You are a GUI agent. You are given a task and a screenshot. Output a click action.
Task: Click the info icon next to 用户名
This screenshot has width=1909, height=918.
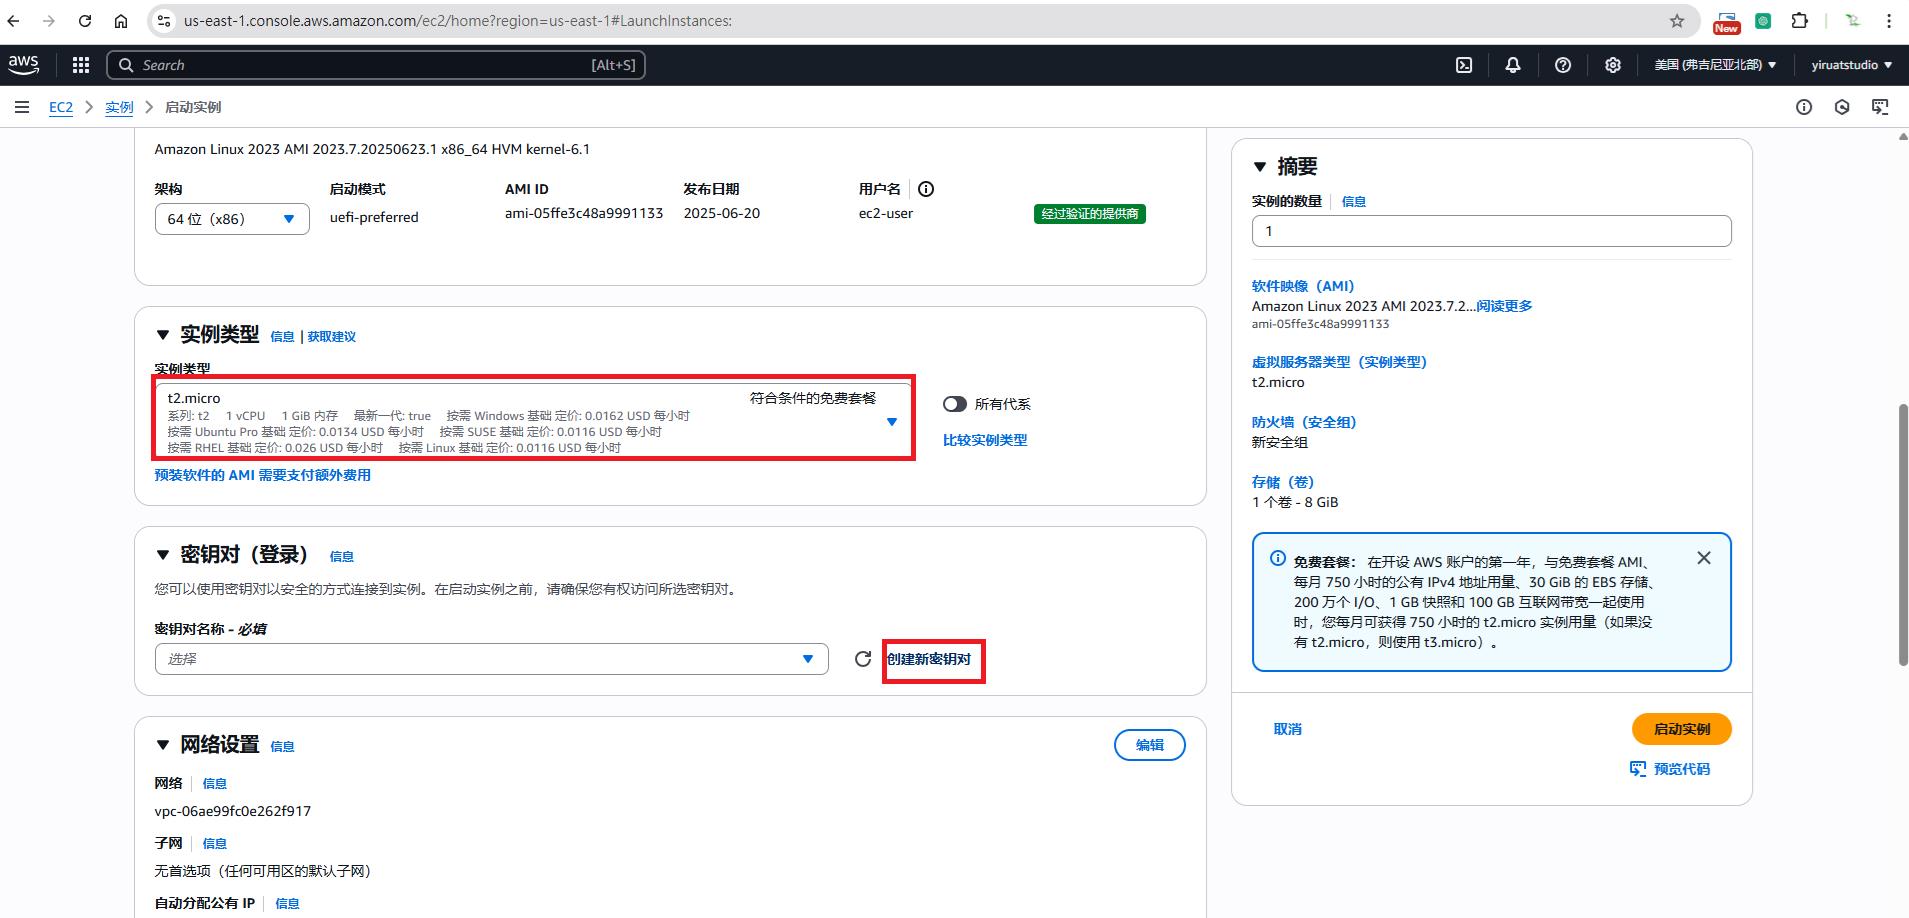point(926,189)
